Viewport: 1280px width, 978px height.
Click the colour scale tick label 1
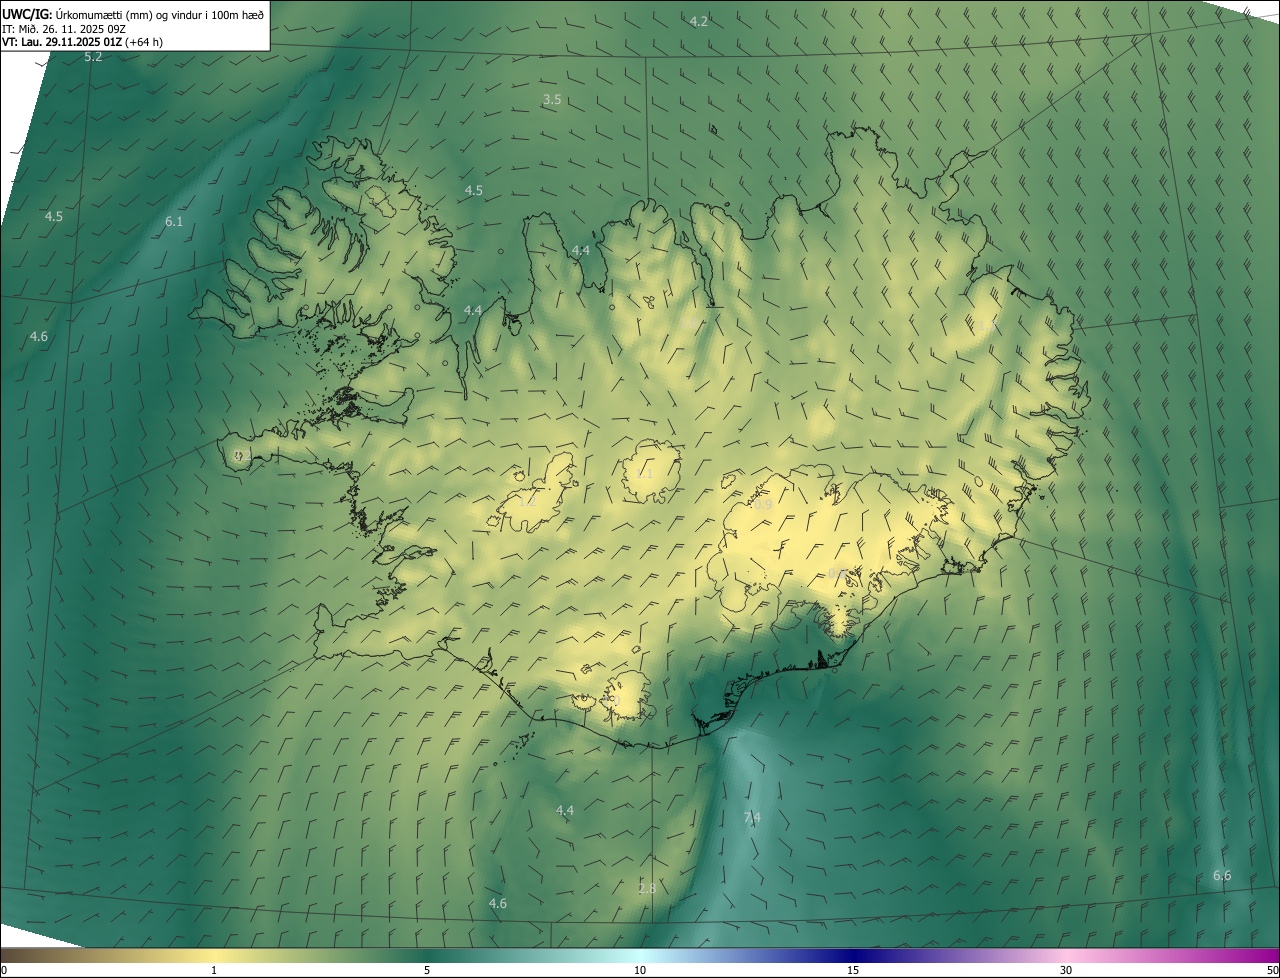pyautogui.click(x=214, y=970)
